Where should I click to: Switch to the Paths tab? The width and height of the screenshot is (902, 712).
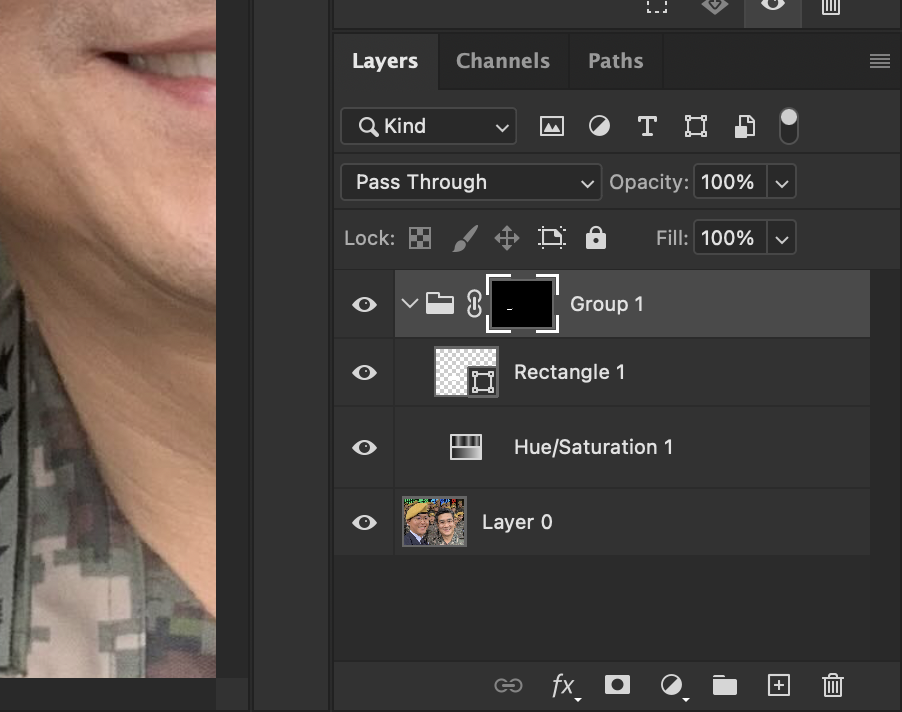(616, 61)
